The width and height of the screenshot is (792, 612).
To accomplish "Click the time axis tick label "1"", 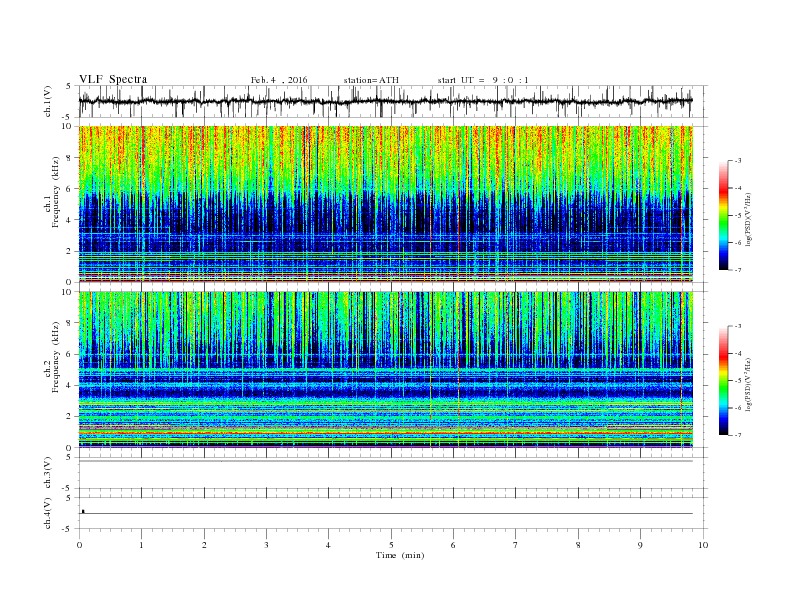I will [141, 545].
